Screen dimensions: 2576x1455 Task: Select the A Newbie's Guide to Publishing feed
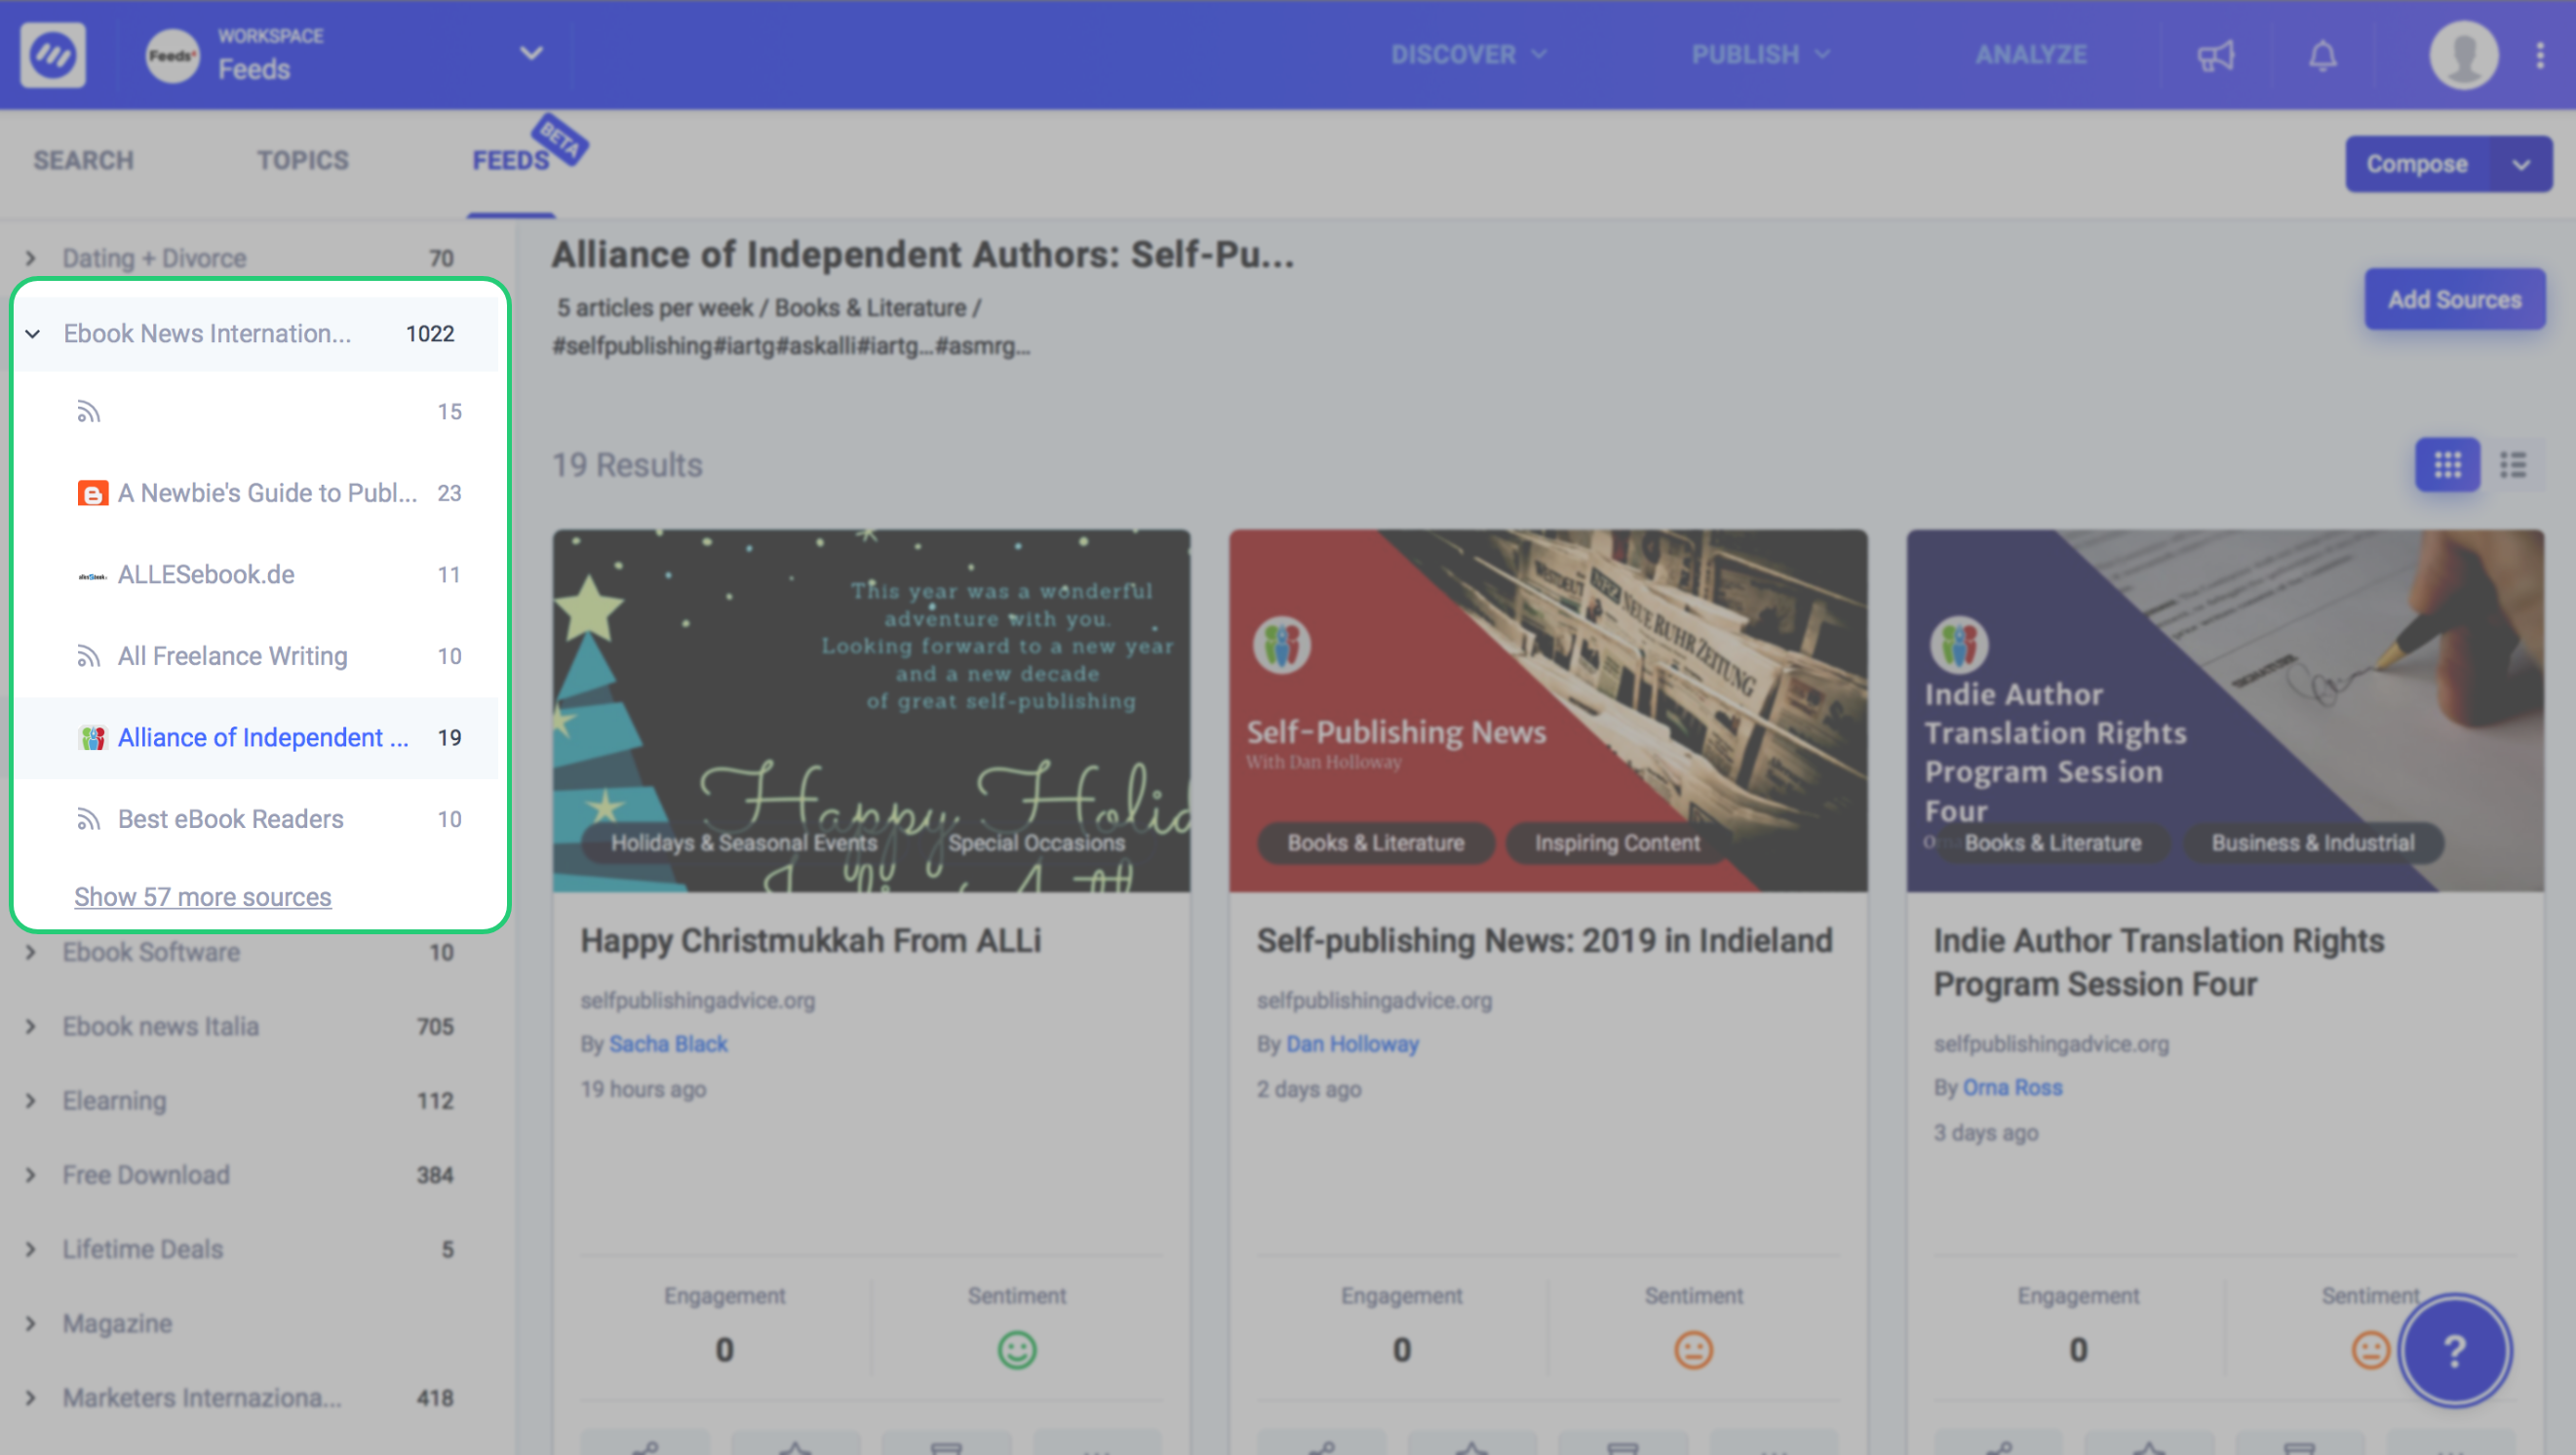click(x=257, y=493)
